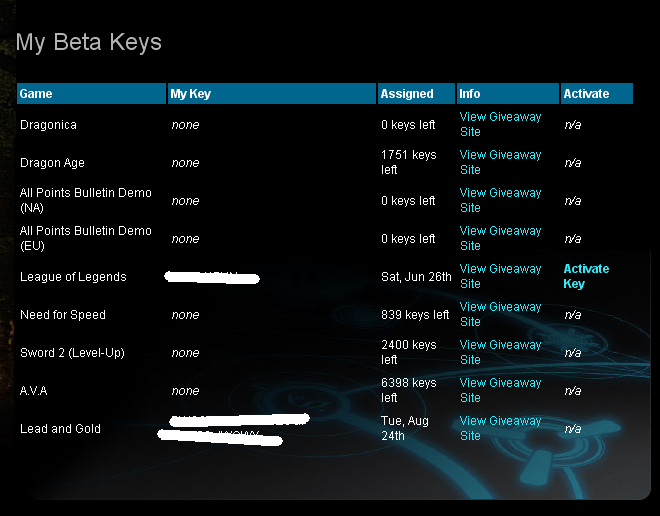
Task: Open giveaway site for All Points Bulletin Demo (NA)
Action: [x=500, y=200]
